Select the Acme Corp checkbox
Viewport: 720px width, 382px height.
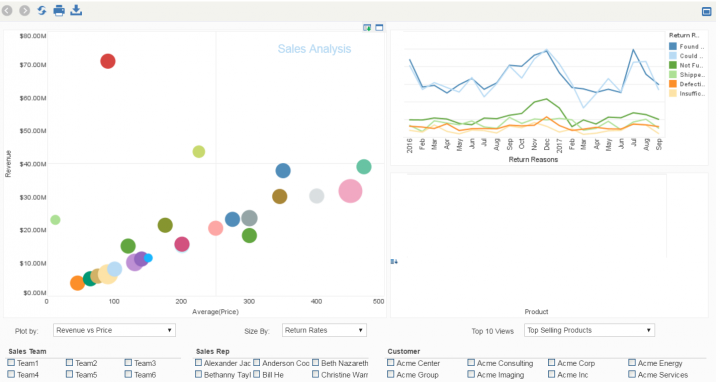(x=551, y=363)
